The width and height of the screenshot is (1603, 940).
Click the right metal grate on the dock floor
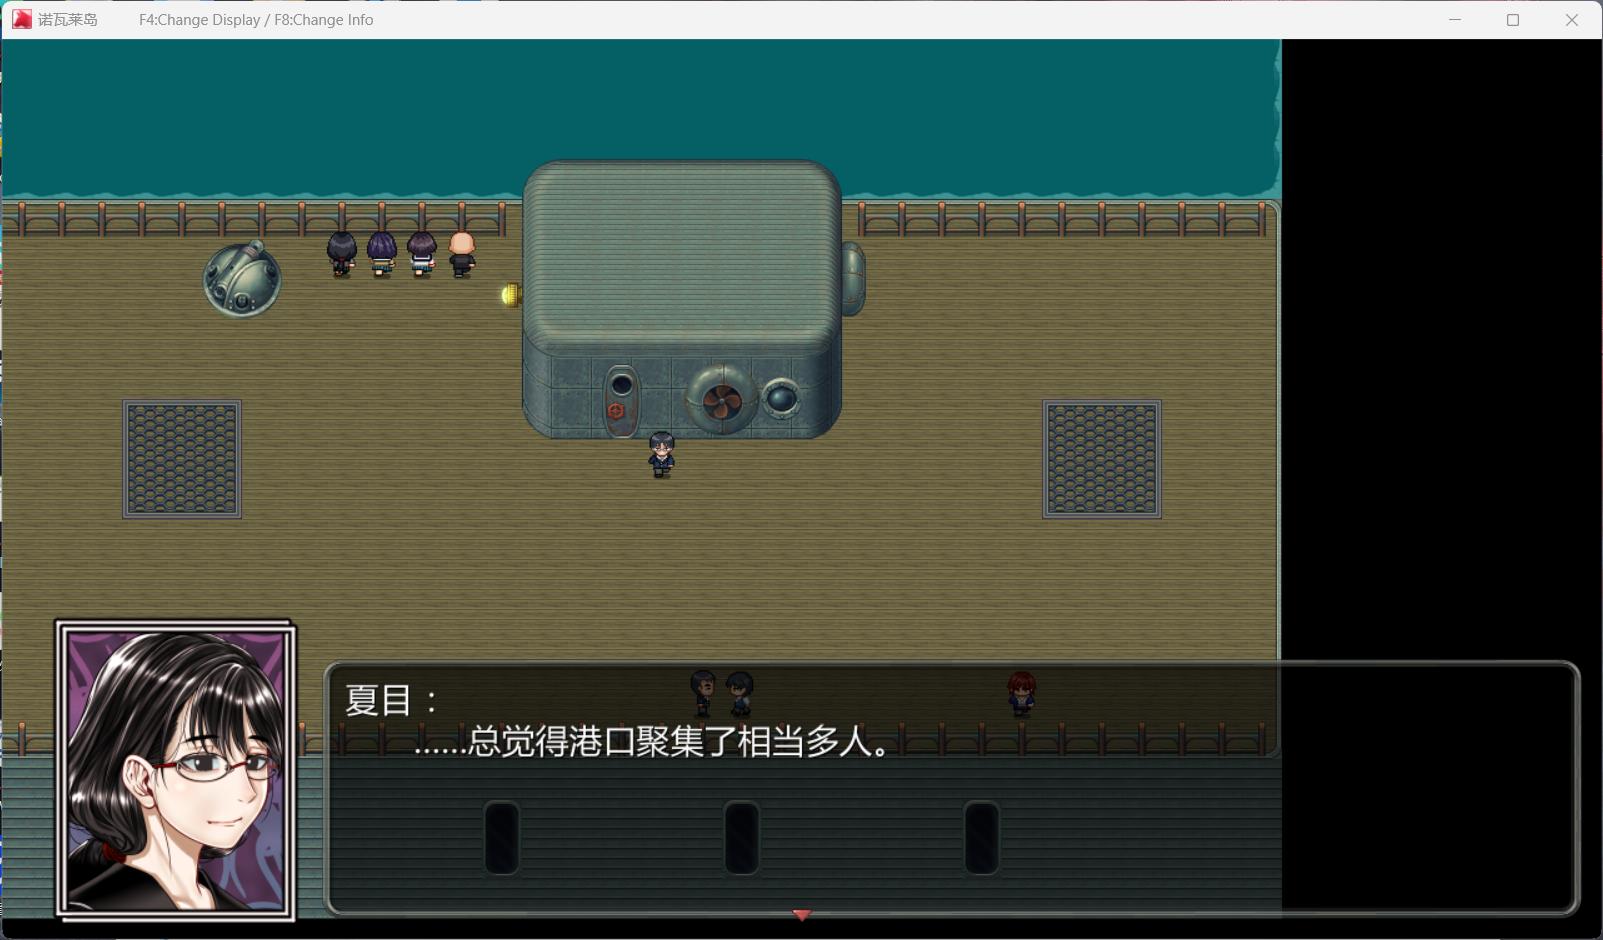pyautogui.click(x=1104, y=459)
